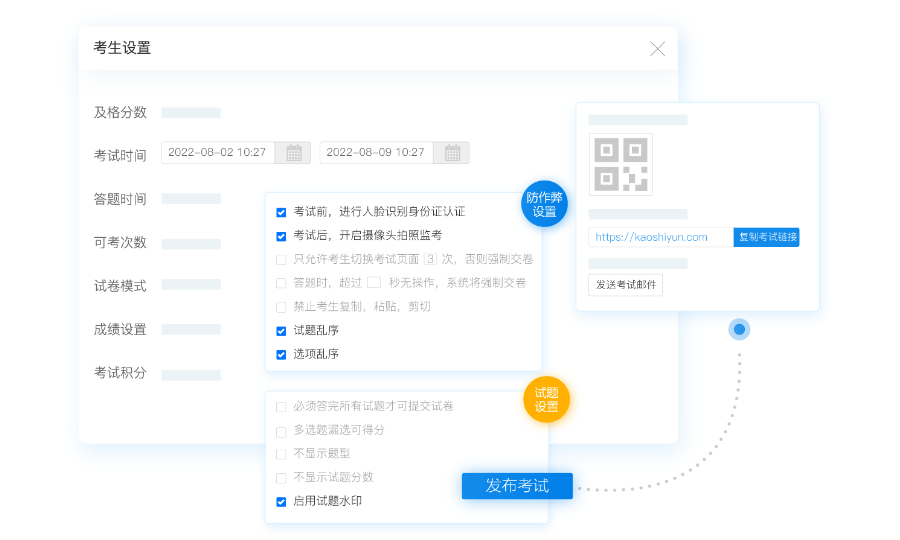The height and width of the screenshot is (540, 900).
Task: Toggle the 试题乱序 checkbox
Action: [281, 331]
